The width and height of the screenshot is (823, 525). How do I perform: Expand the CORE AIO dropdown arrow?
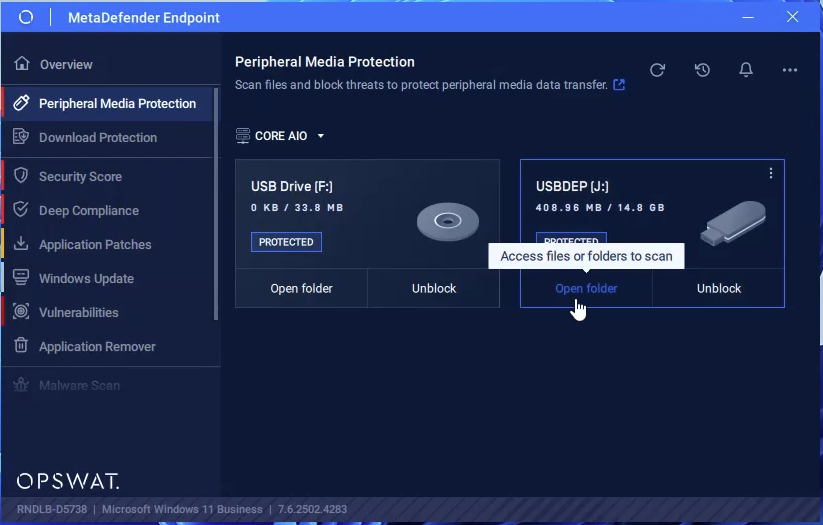[x=321, y=136]
